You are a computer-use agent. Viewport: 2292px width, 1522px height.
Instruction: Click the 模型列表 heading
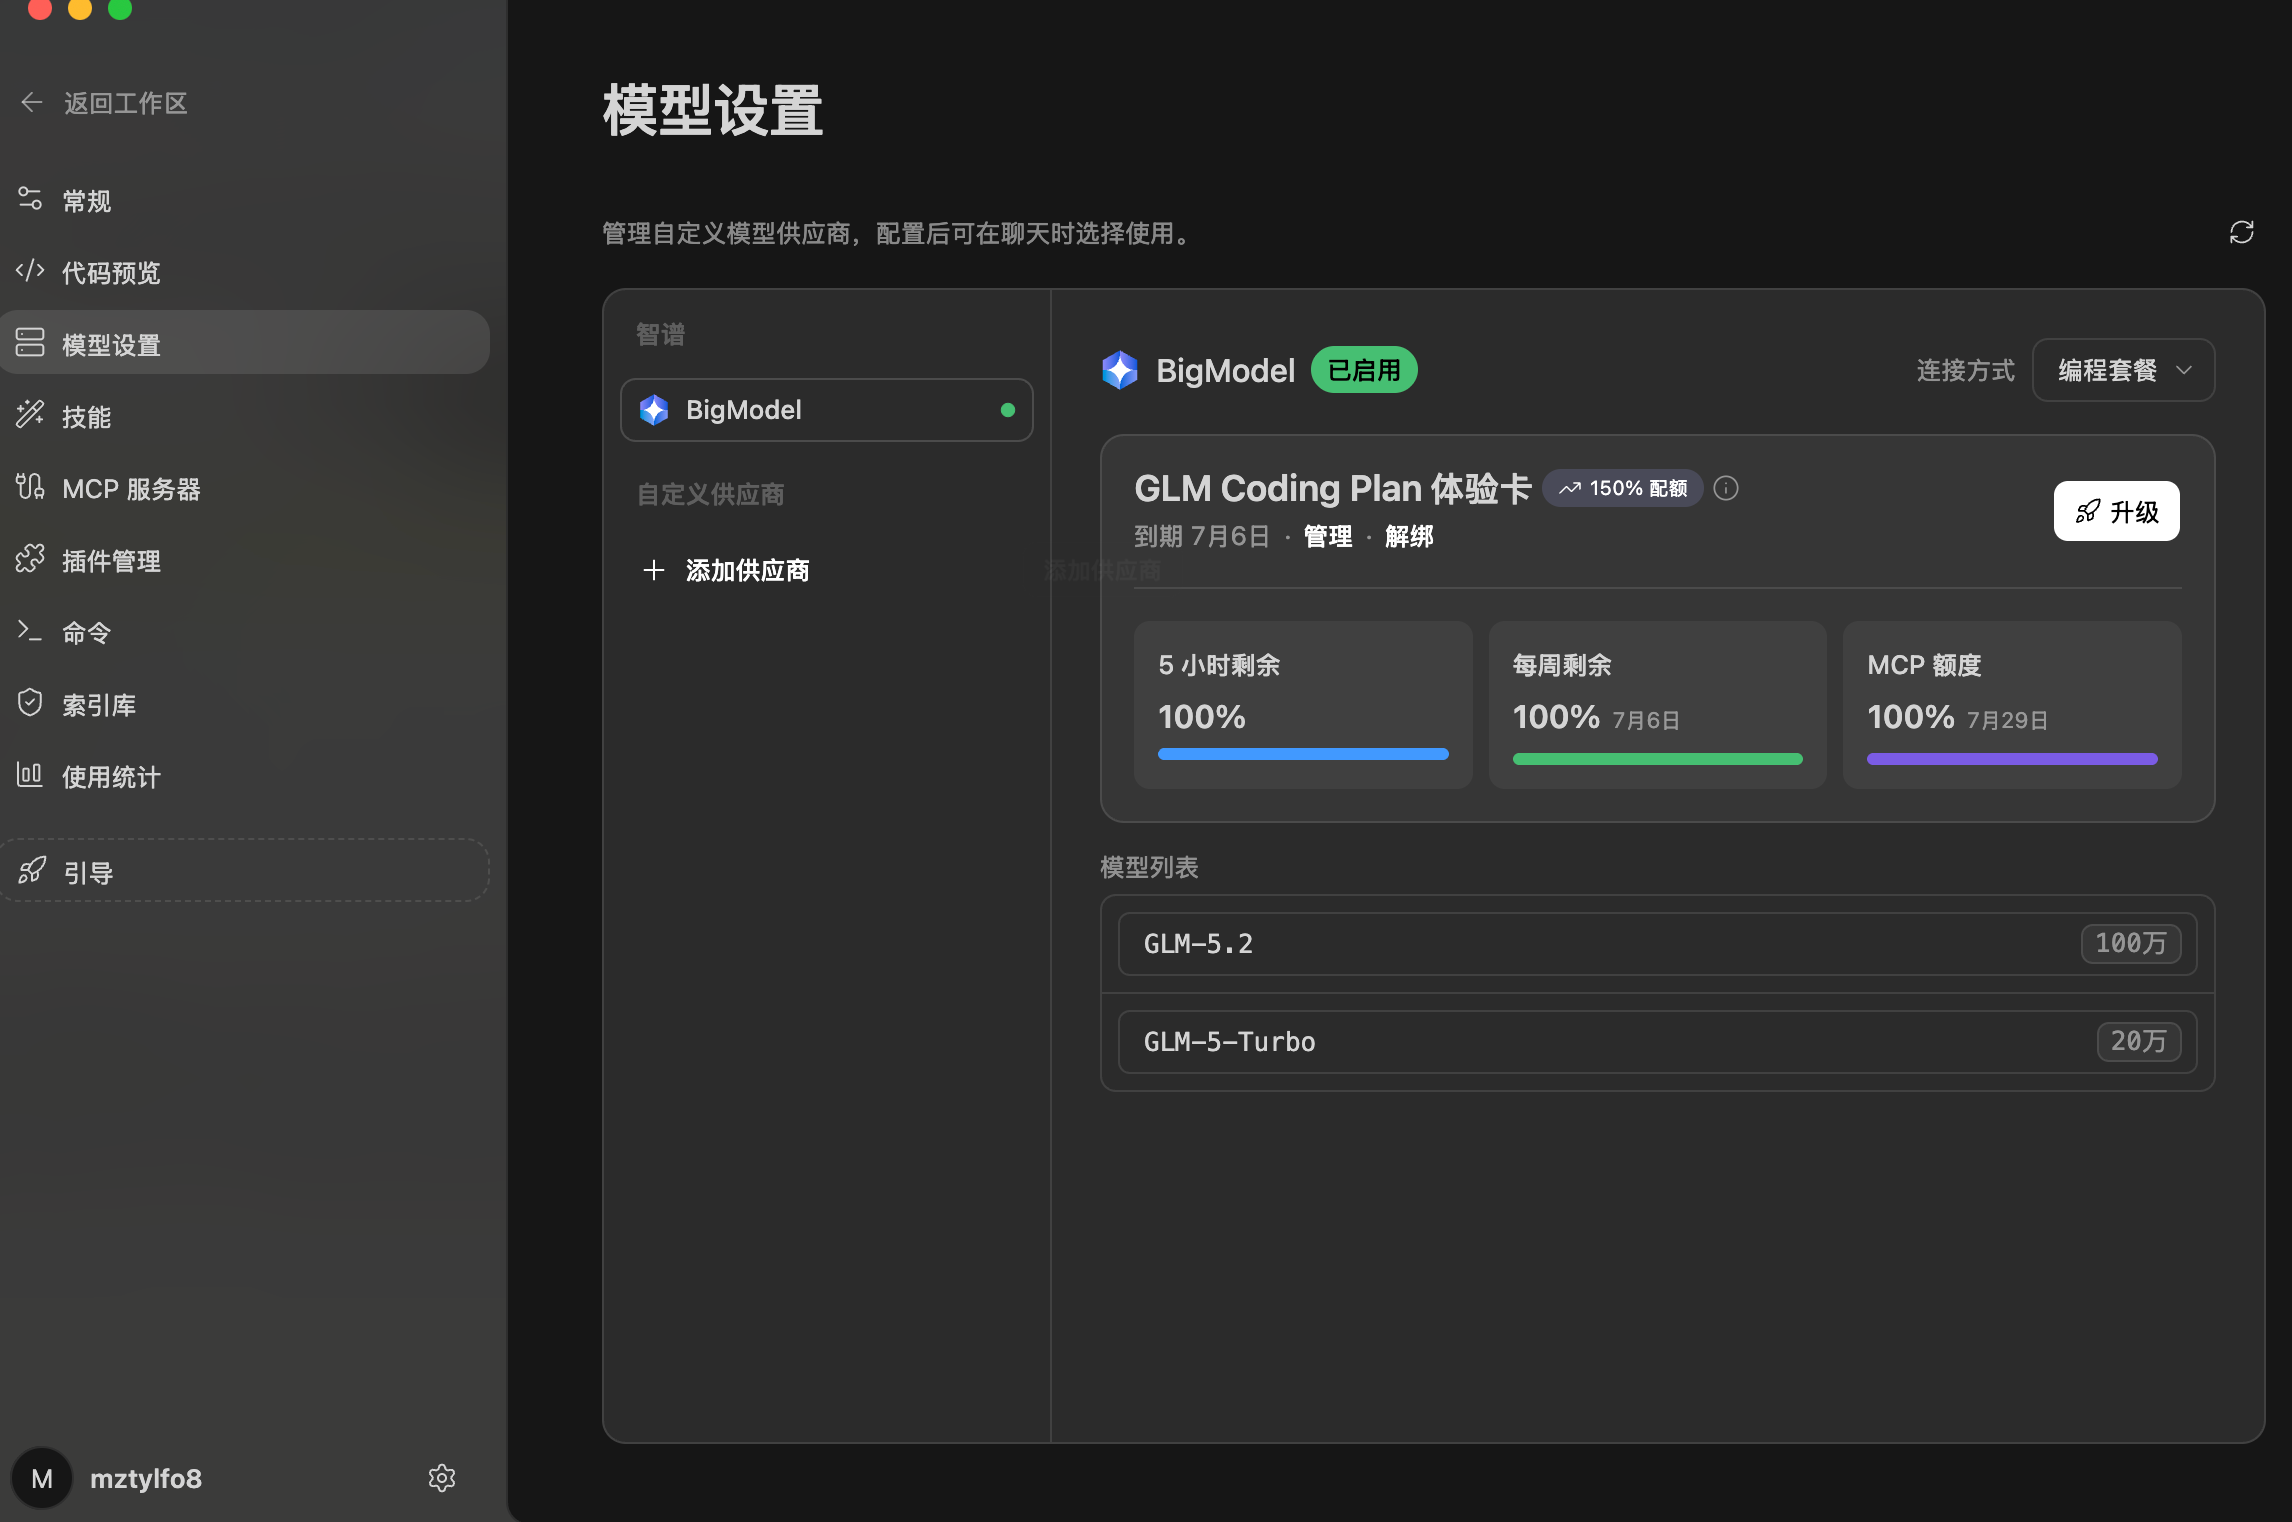1149,867
